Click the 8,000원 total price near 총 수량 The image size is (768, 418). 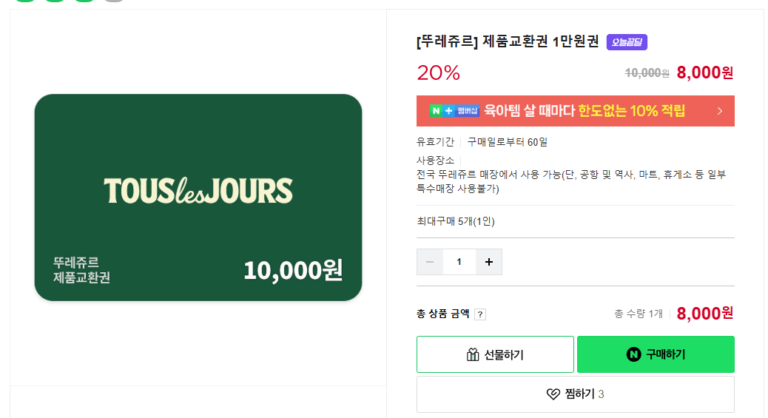705,313
